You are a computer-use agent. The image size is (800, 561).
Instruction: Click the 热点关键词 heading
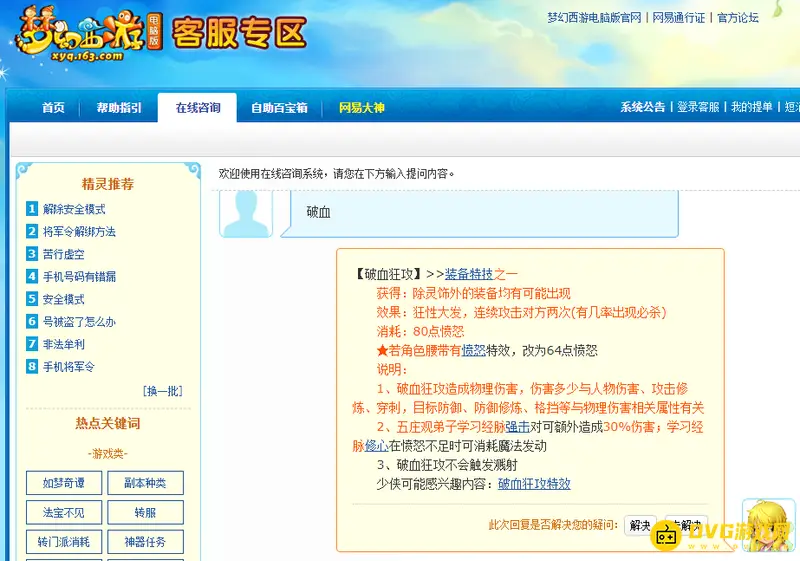tap(108, 423)
